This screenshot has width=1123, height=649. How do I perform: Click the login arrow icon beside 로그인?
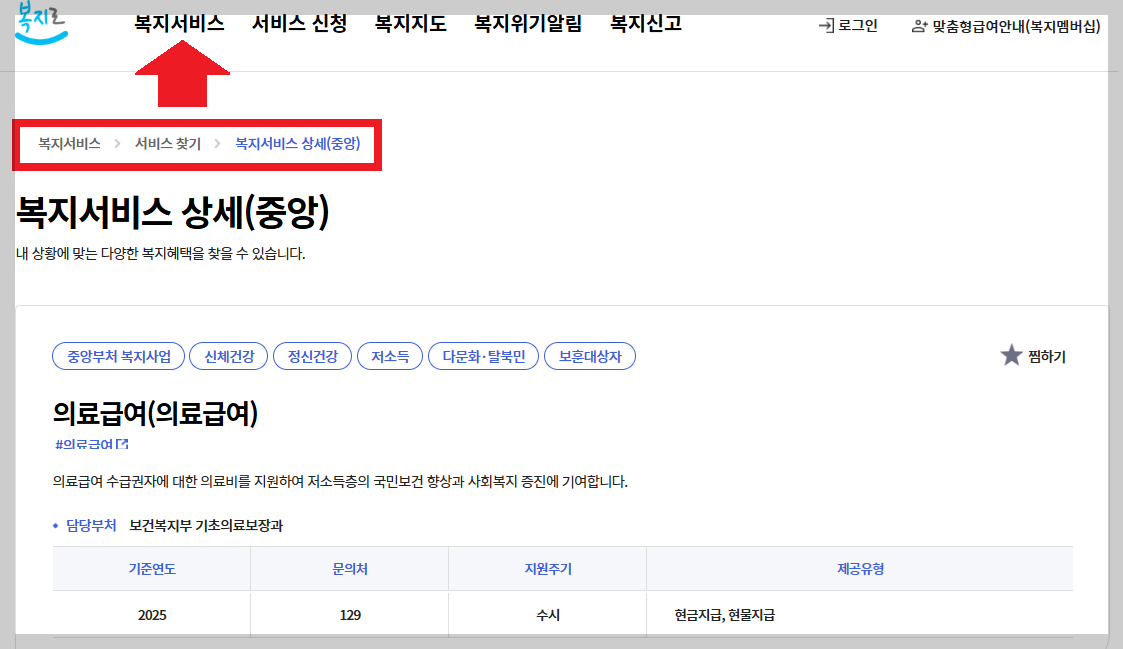tap(825, 27)
